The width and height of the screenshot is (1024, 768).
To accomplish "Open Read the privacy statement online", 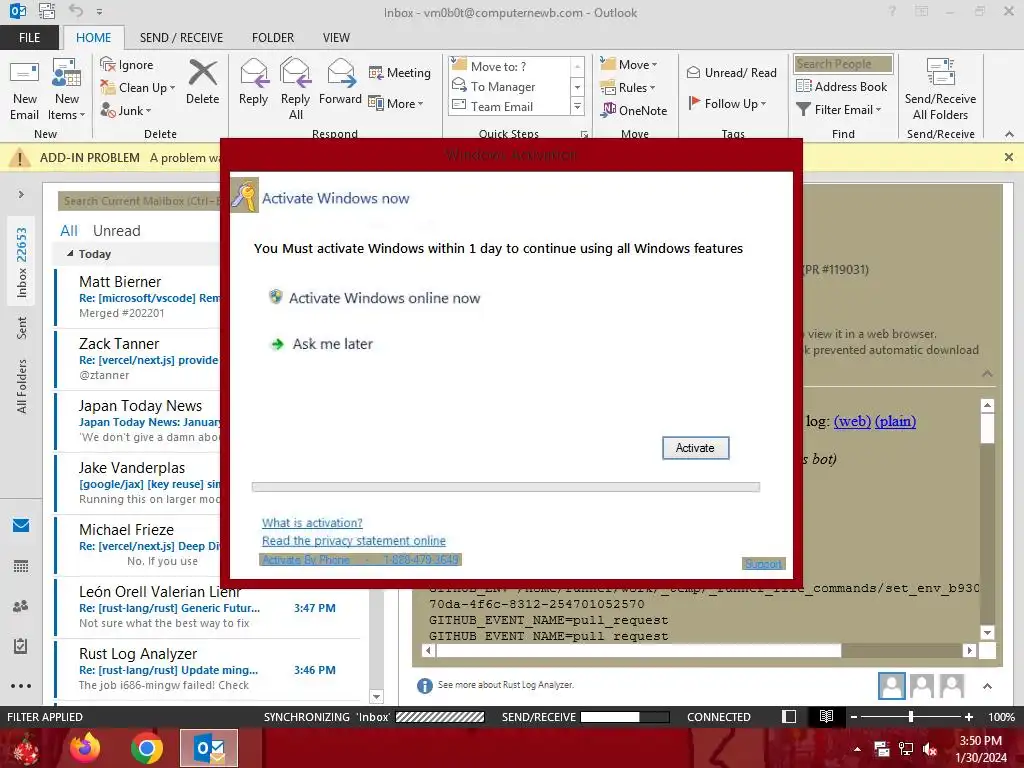I will click(354, 541).
